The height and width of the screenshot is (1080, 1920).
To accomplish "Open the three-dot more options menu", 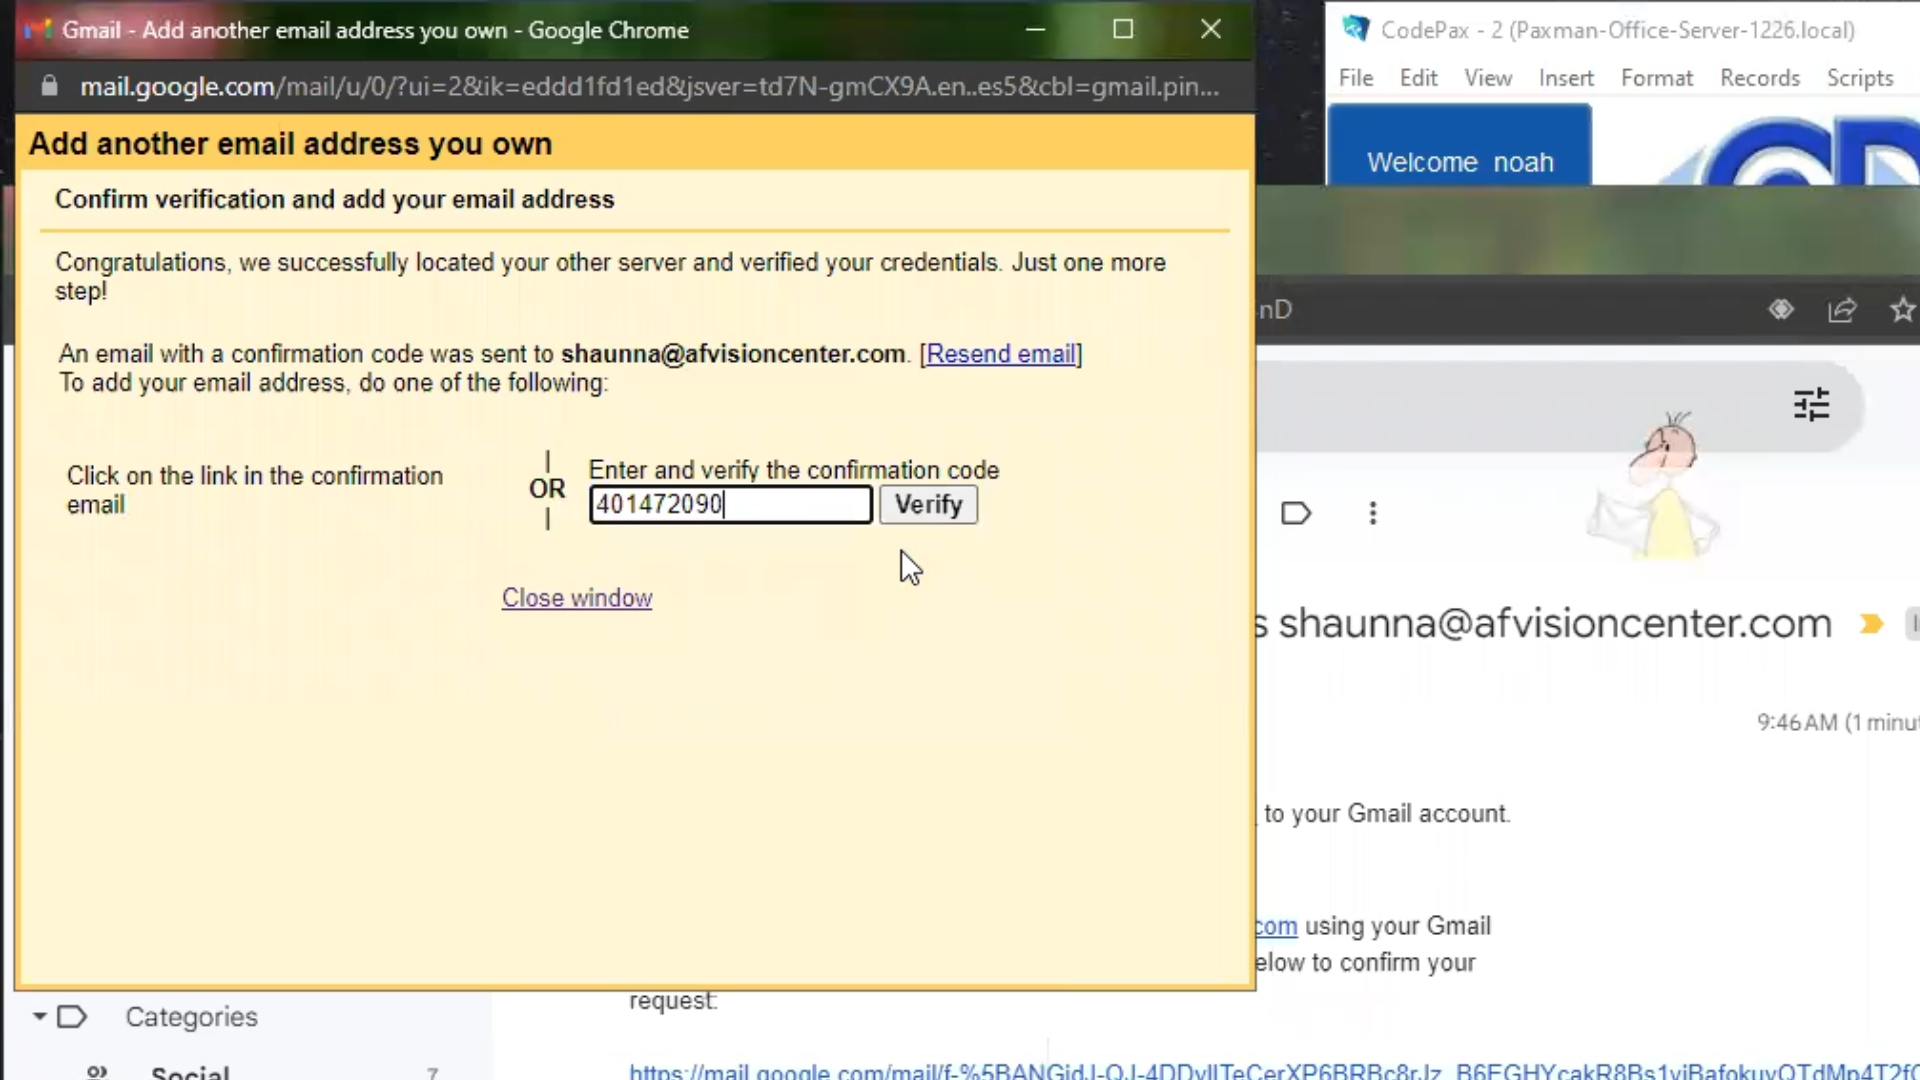I will (x=1373, y=514).
